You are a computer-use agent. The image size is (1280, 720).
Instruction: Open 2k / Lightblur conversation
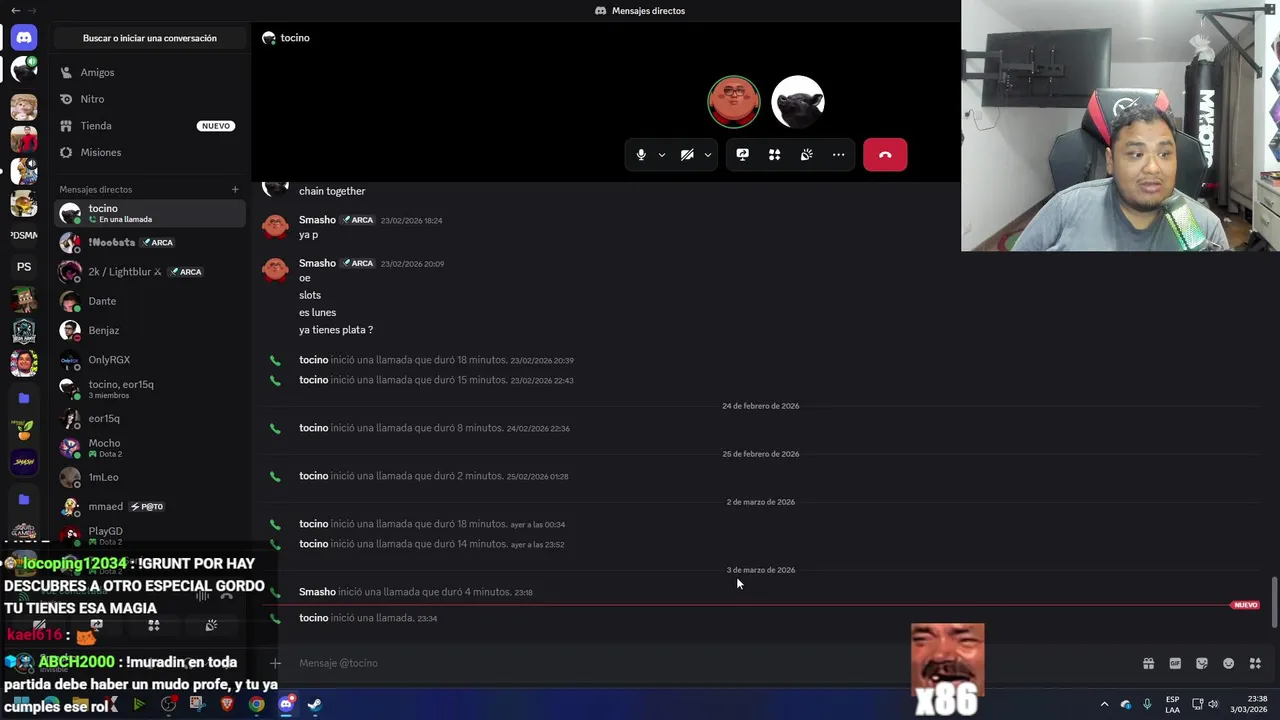[150, 272]
